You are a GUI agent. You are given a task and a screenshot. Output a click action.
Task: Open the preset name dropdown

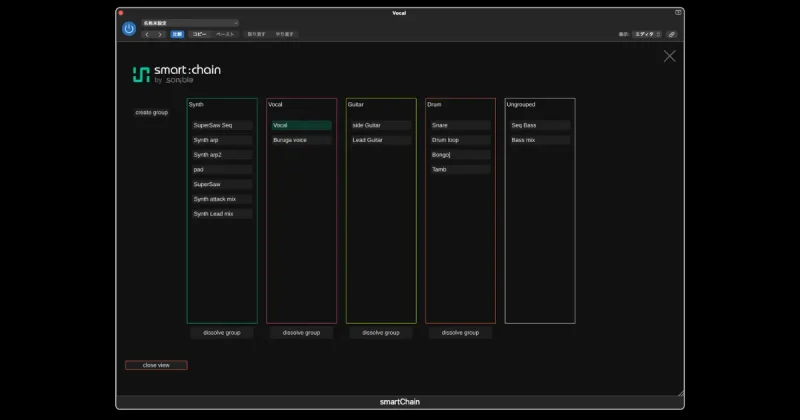[x=190, y=23]
